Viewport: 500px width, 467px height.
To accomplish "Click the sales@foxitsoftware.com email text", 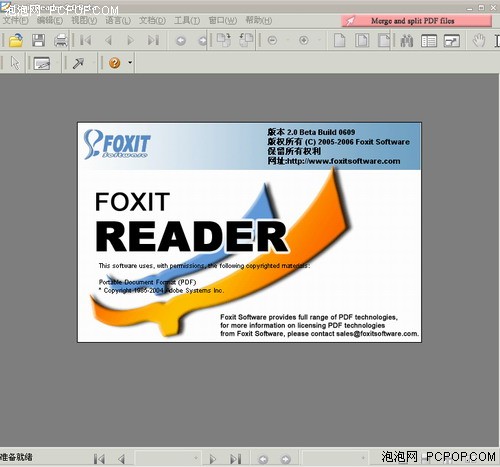I will pos(377,334).
